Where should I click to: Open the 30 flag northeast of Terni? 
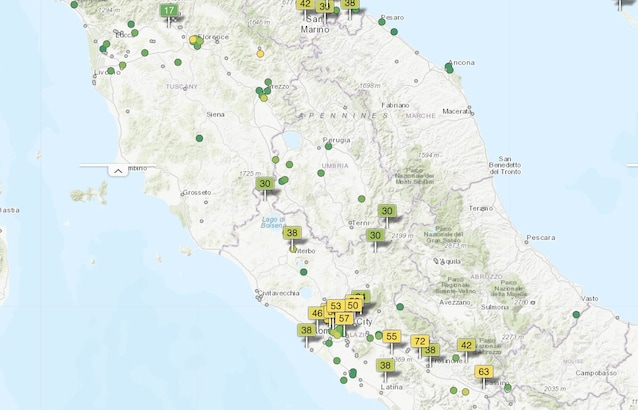387,211
